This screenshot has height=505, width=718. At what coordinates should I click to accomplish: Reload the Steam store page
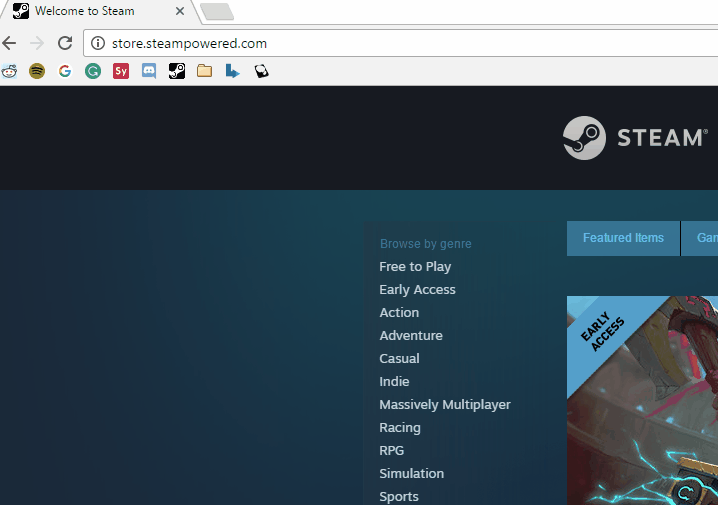pyautogui.click(x=65, y=43)
